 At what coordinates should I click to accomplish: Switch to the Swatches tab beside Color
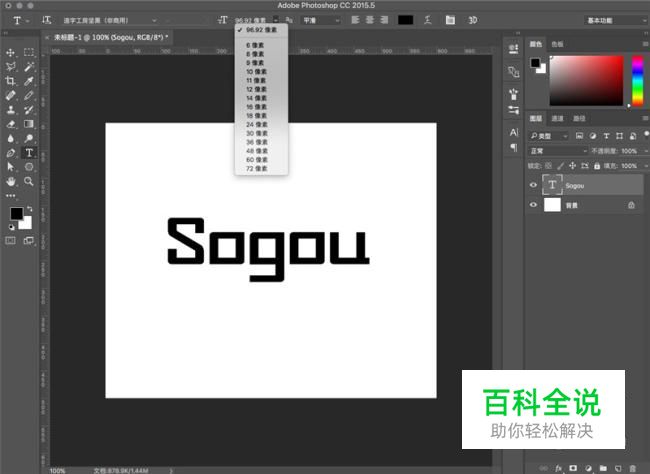point(558,44)
